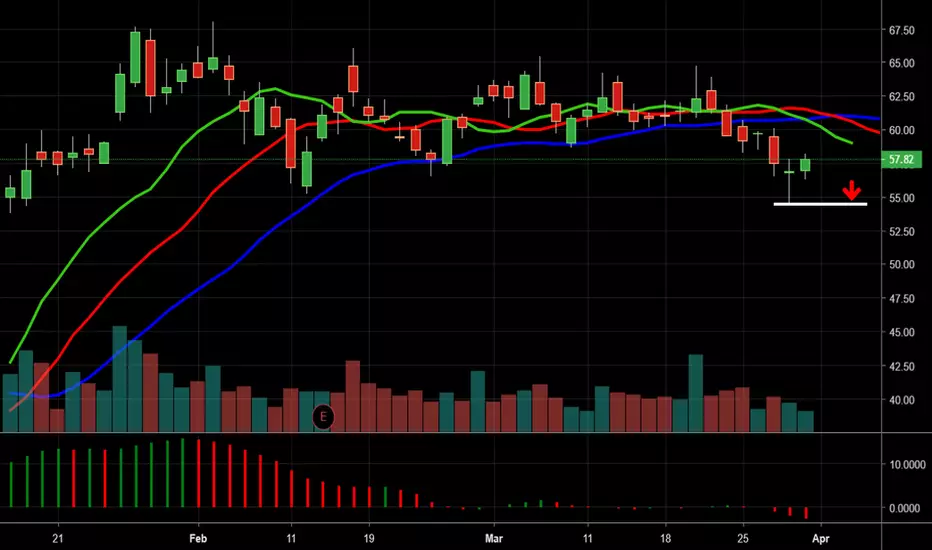Click the 62.50 price axis label
The width and height of the screenshot is (932, 550).
point(901,96)
